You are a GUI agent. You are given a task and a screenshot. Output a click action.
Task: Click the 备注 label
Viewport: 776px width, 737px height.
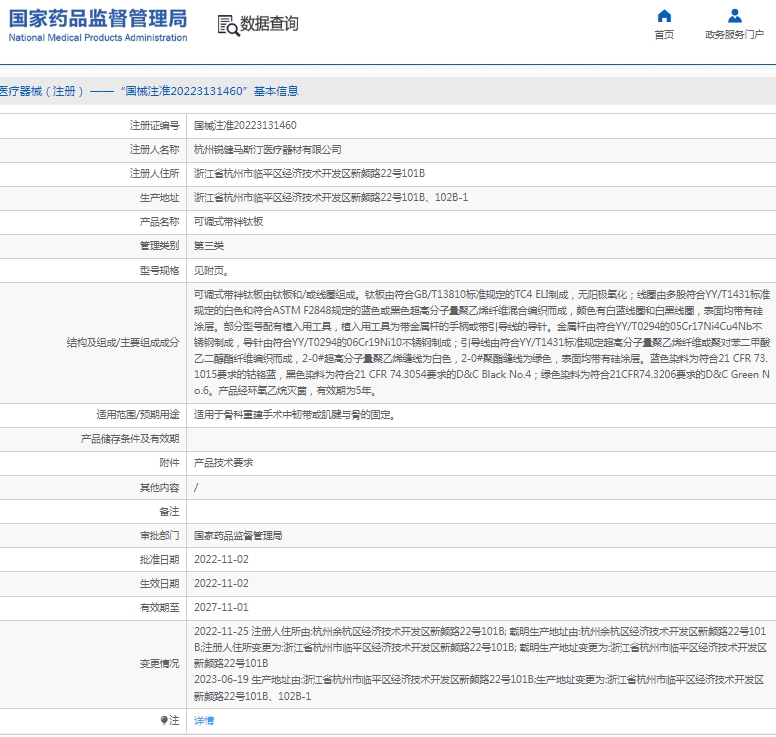point(169,511)
